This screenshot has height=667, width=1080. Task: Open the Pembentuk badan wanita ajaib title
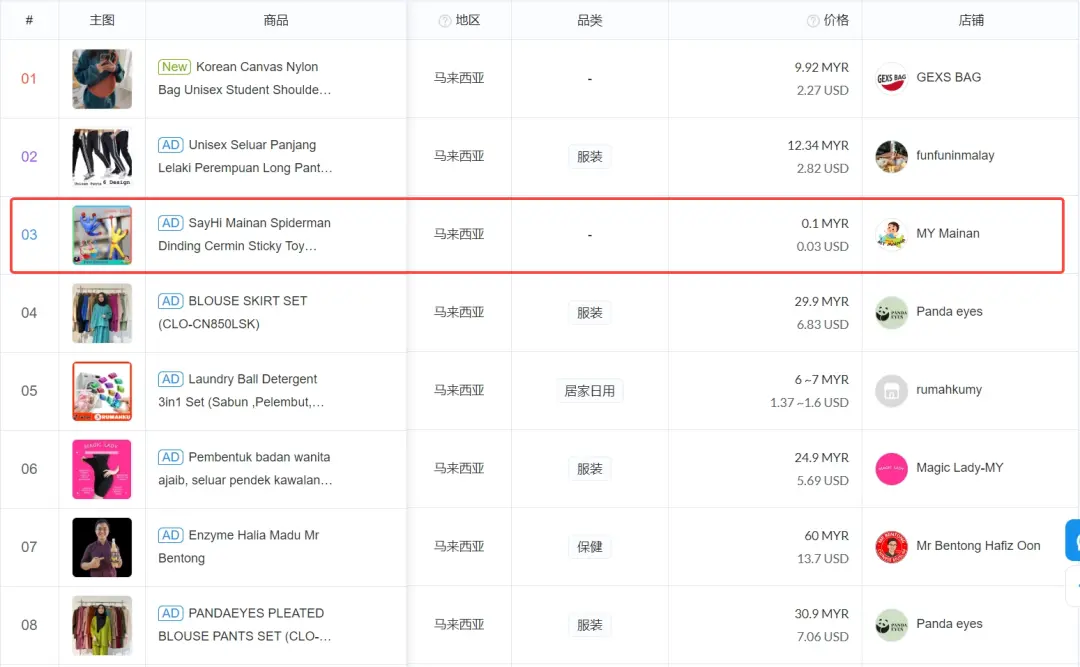pyautogui.click(x=245, y=469)
